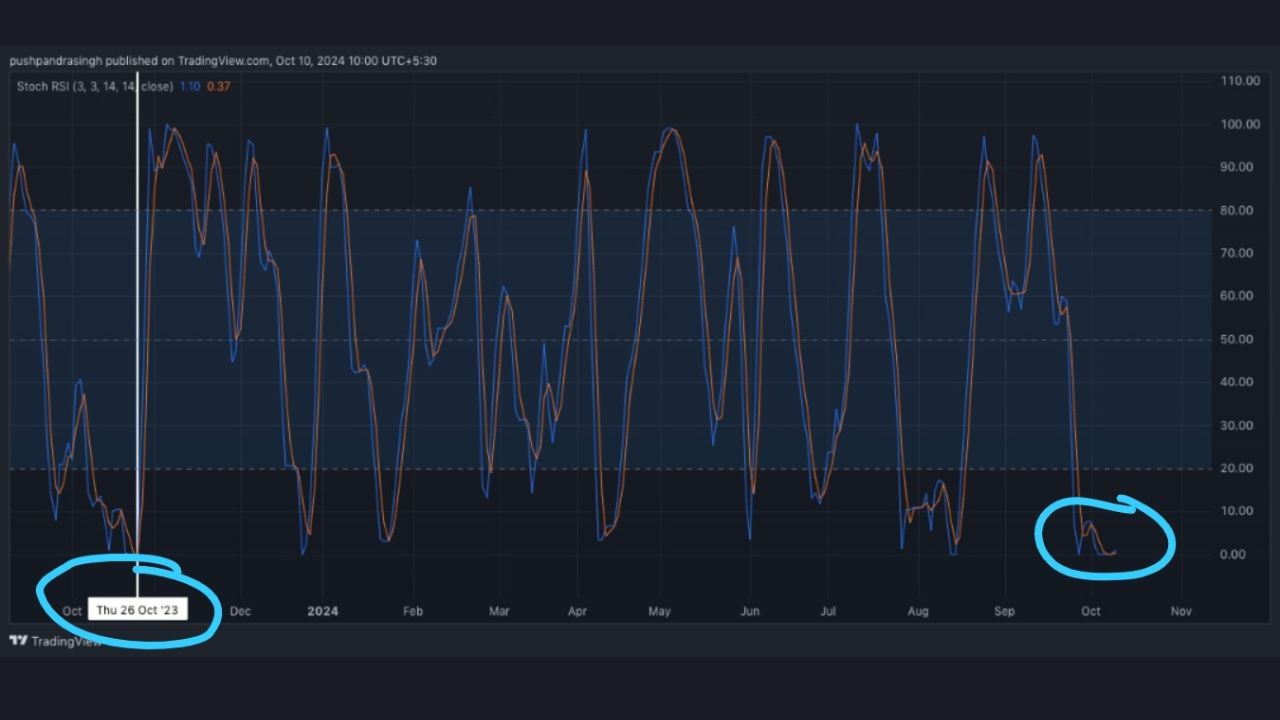Click the Feb label on time axis

(413, 611)
